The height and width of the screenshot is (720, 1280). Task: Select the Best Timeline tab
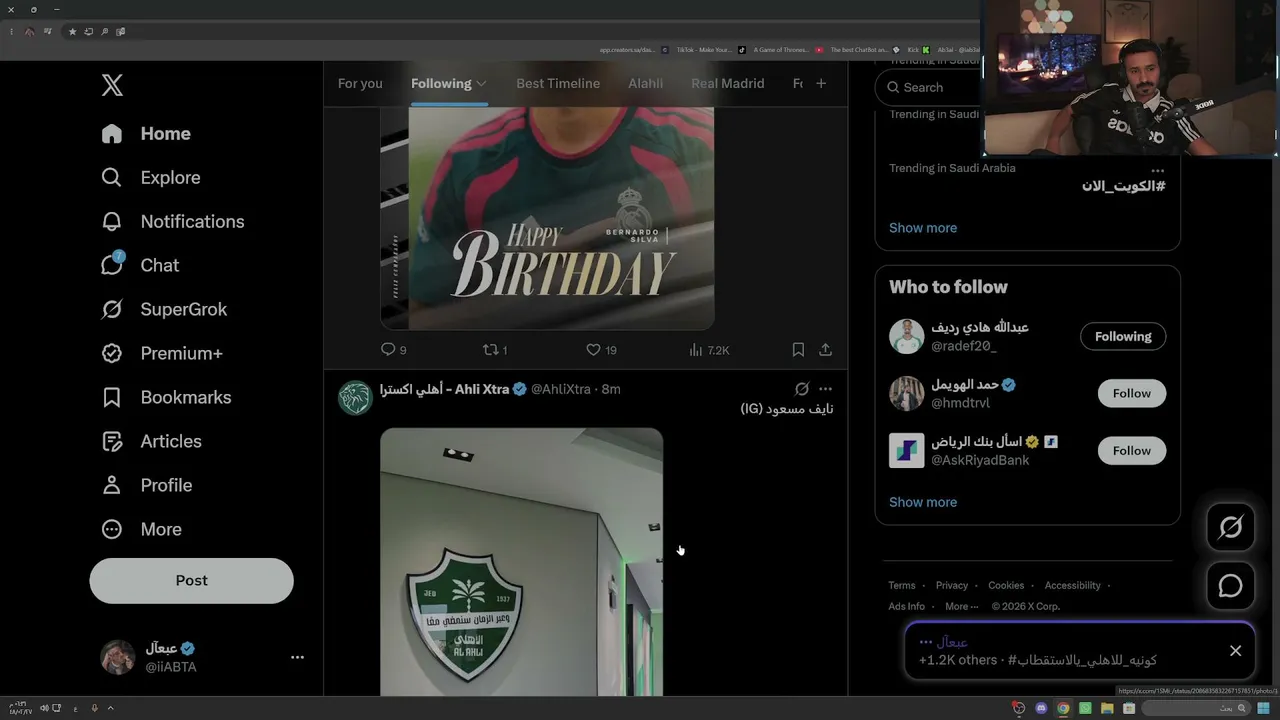(x=558, y=83)
